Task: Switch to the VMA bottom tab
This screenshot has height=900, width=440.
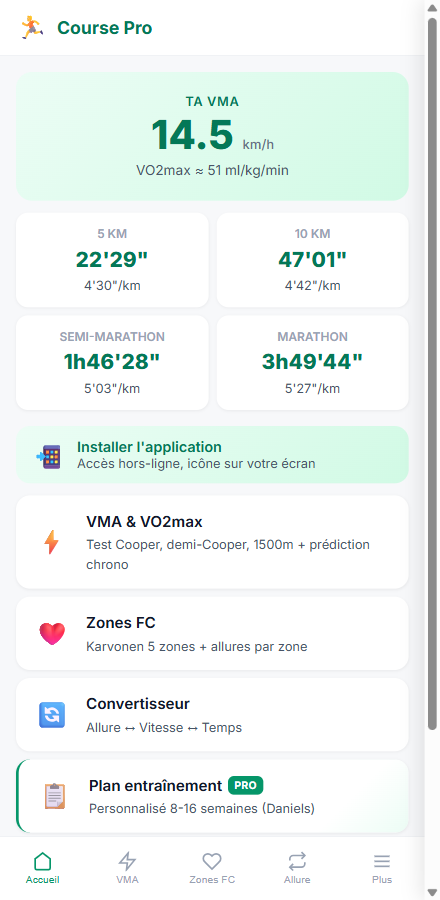Action: click(x=127, y=867)
